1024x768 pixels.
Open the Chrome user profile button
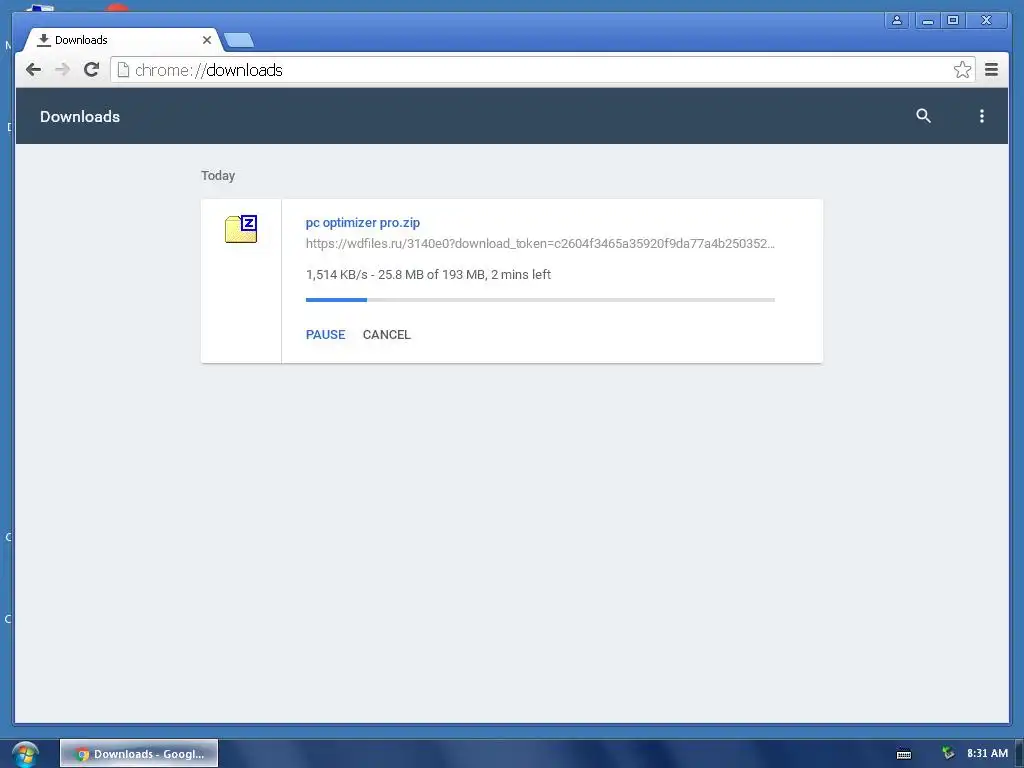(897, 20)
